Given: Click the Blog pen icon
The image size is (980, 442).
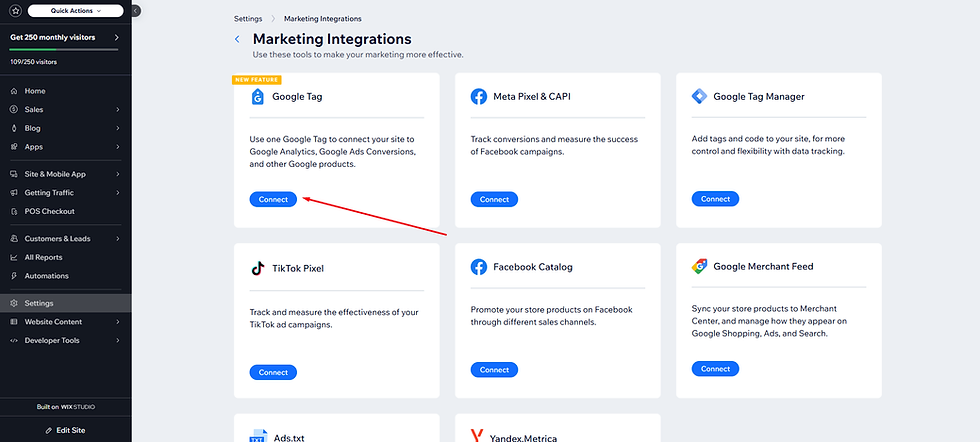Looking at the screenshot, I should (x=14, y=128).
